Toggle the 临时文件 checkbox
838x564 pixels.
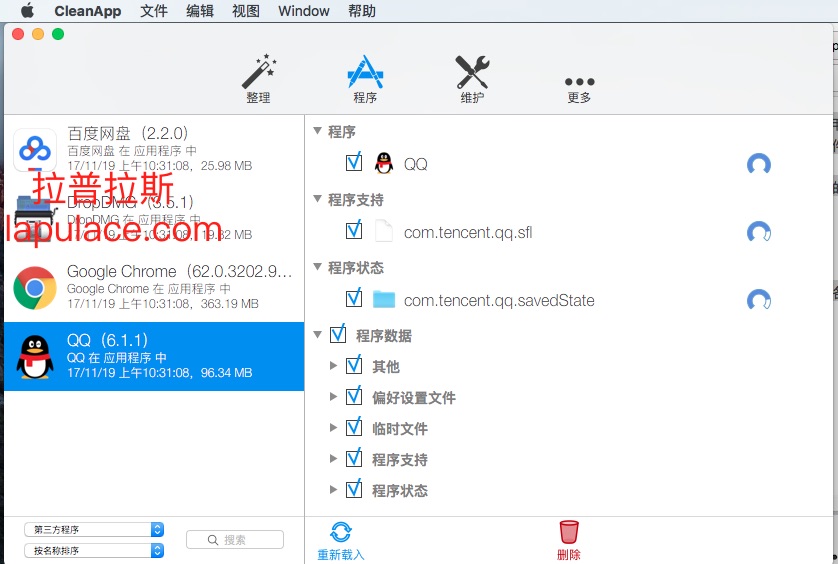pos(354,427)
